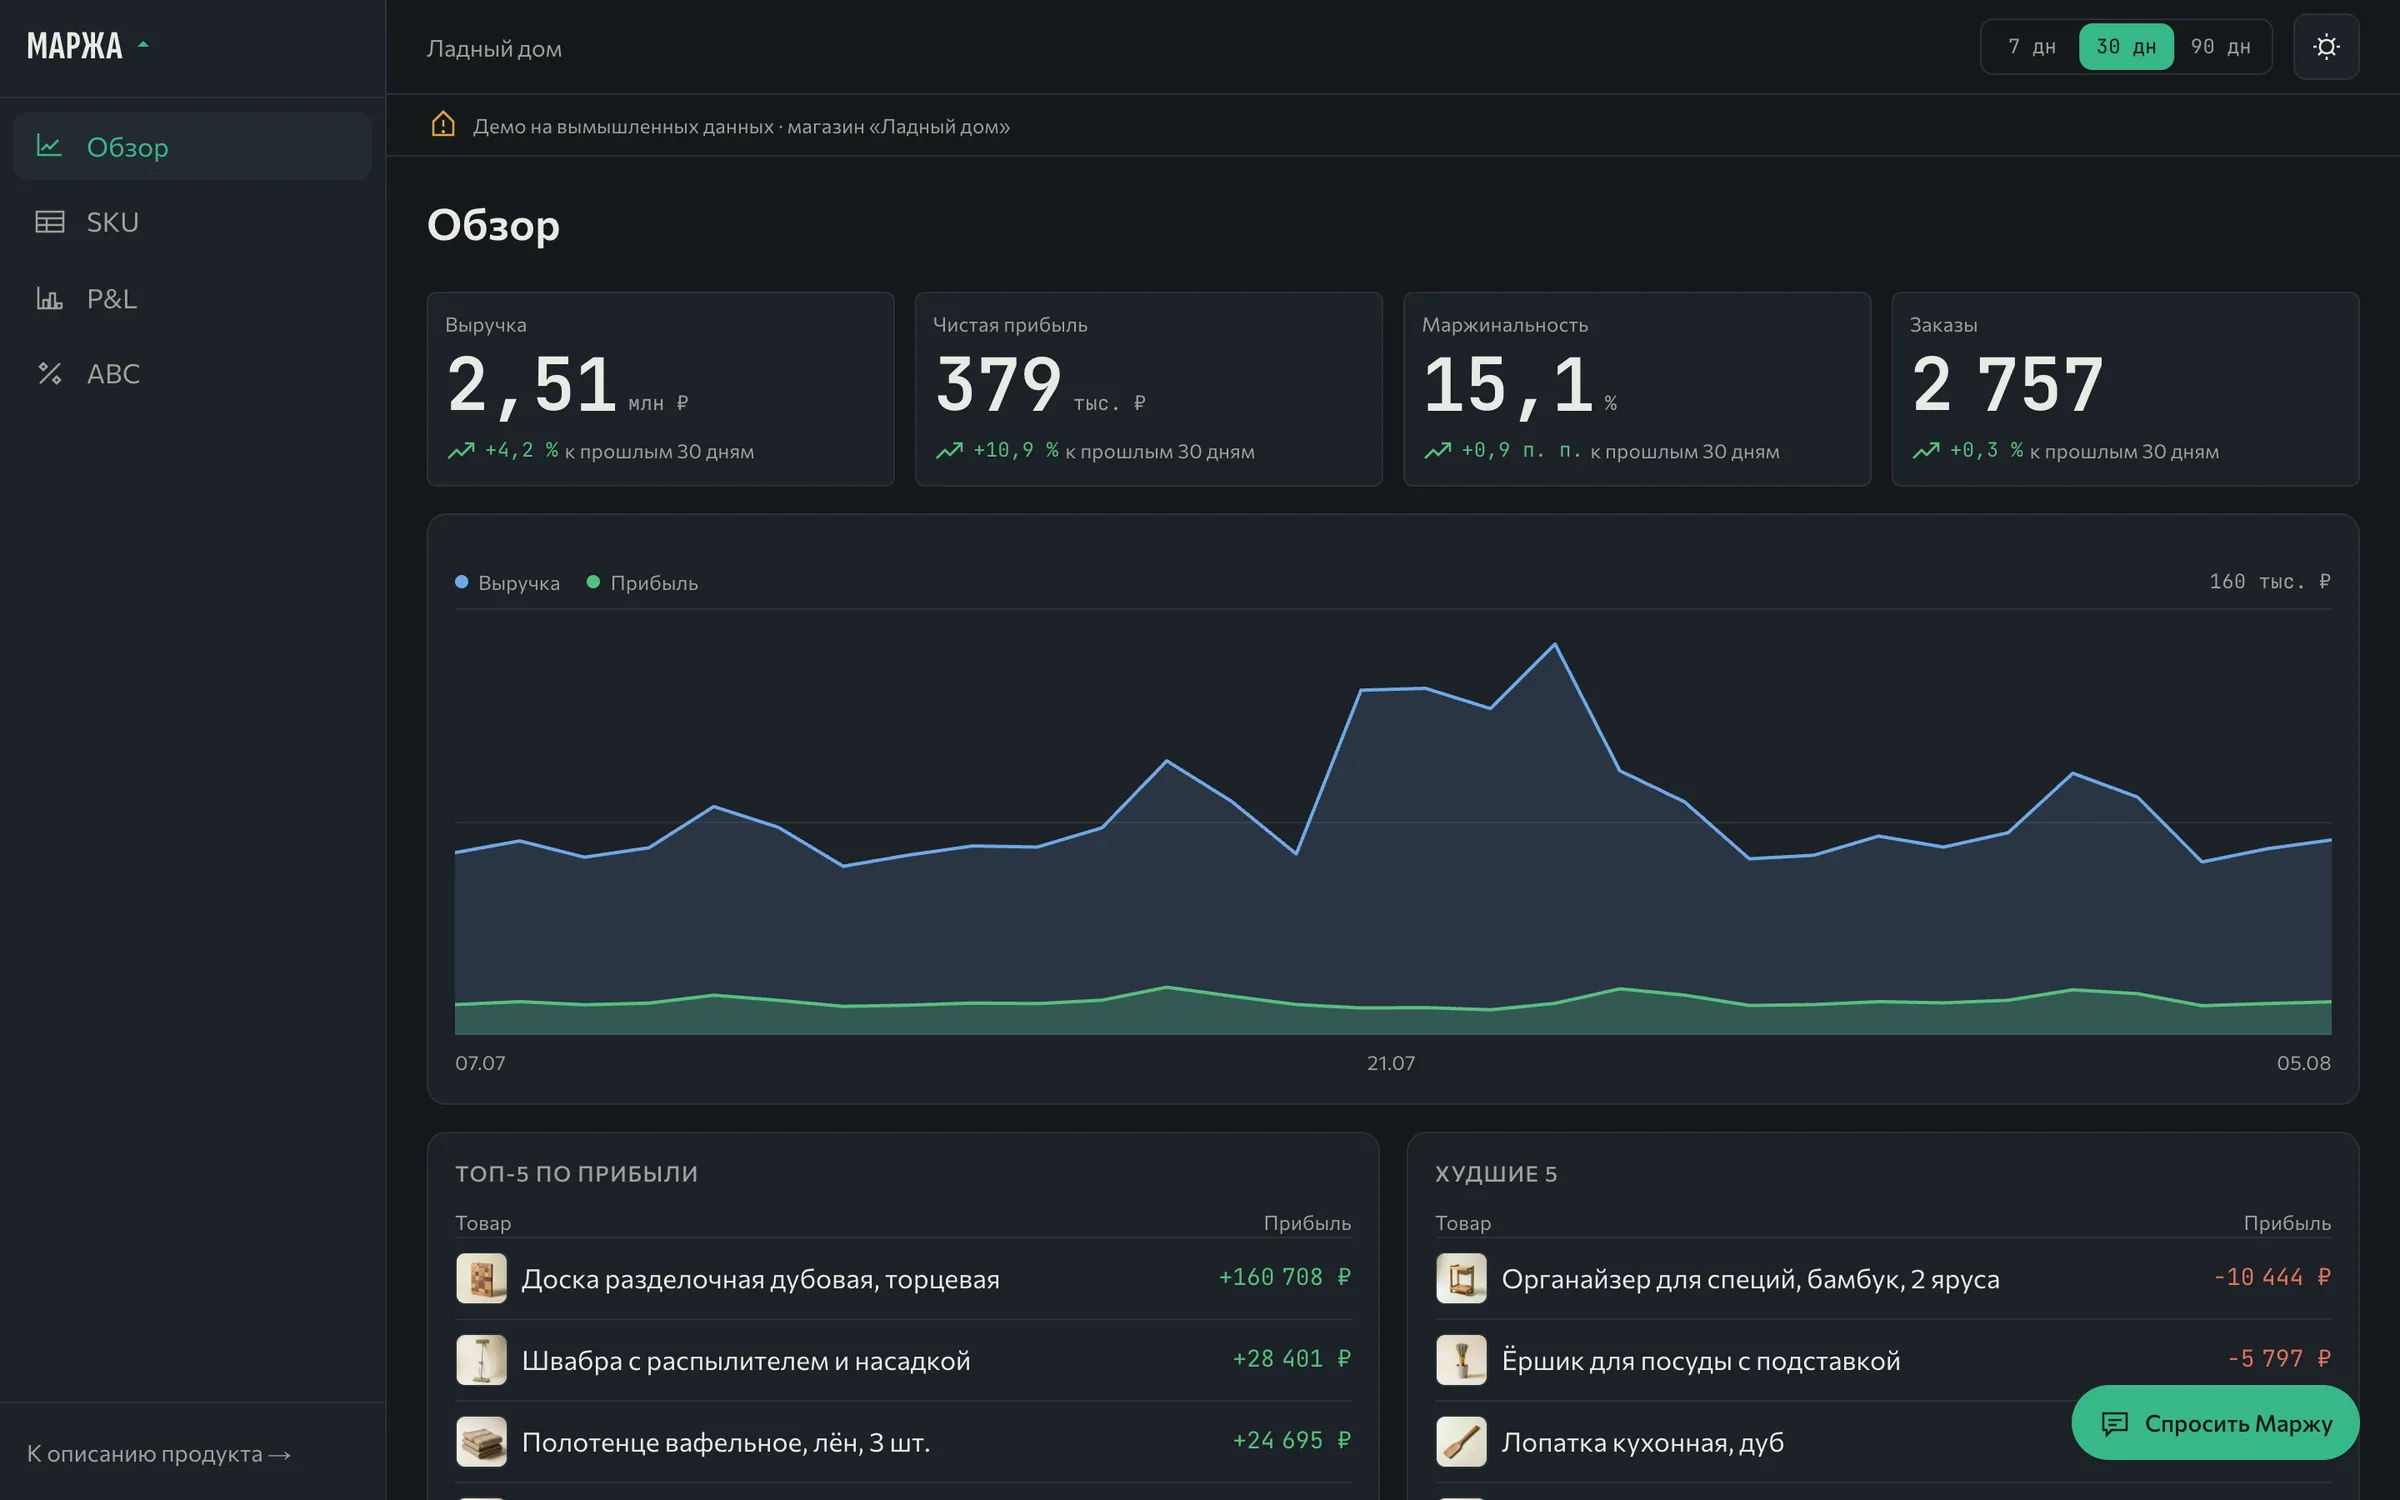Click the P&L bar chart icon
This screenshot has height=1500, width=2400.
pos(49,298)
